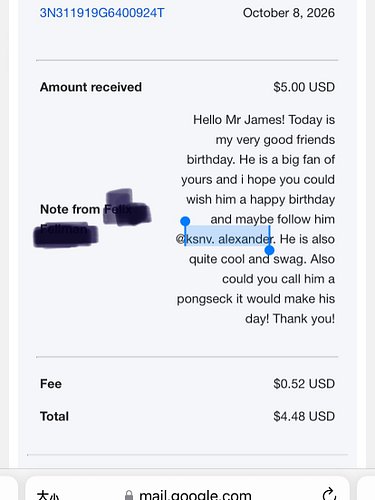Tap the lower text selection handle

click(x=269, y=250)
